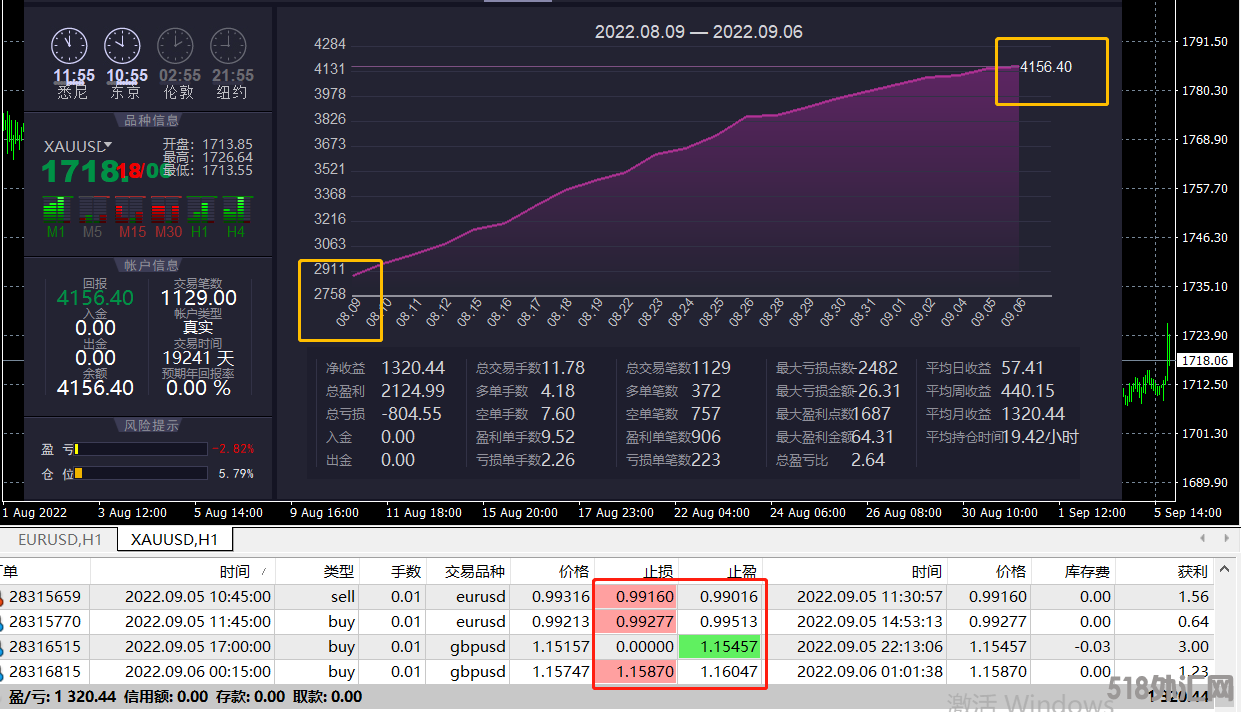Click the green 1.15457 take-profit cell
Viewport: 1241px width, 712px height.
tap(719, 647)
